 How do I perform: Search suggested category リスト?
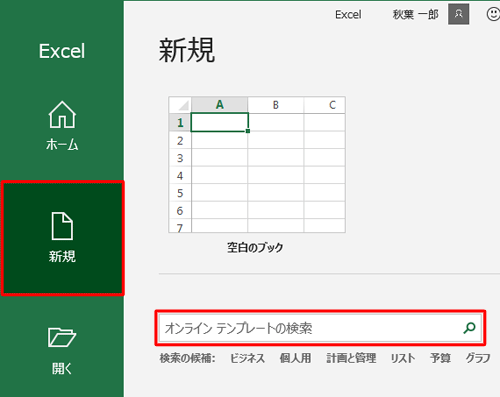(x=403, y=358)
